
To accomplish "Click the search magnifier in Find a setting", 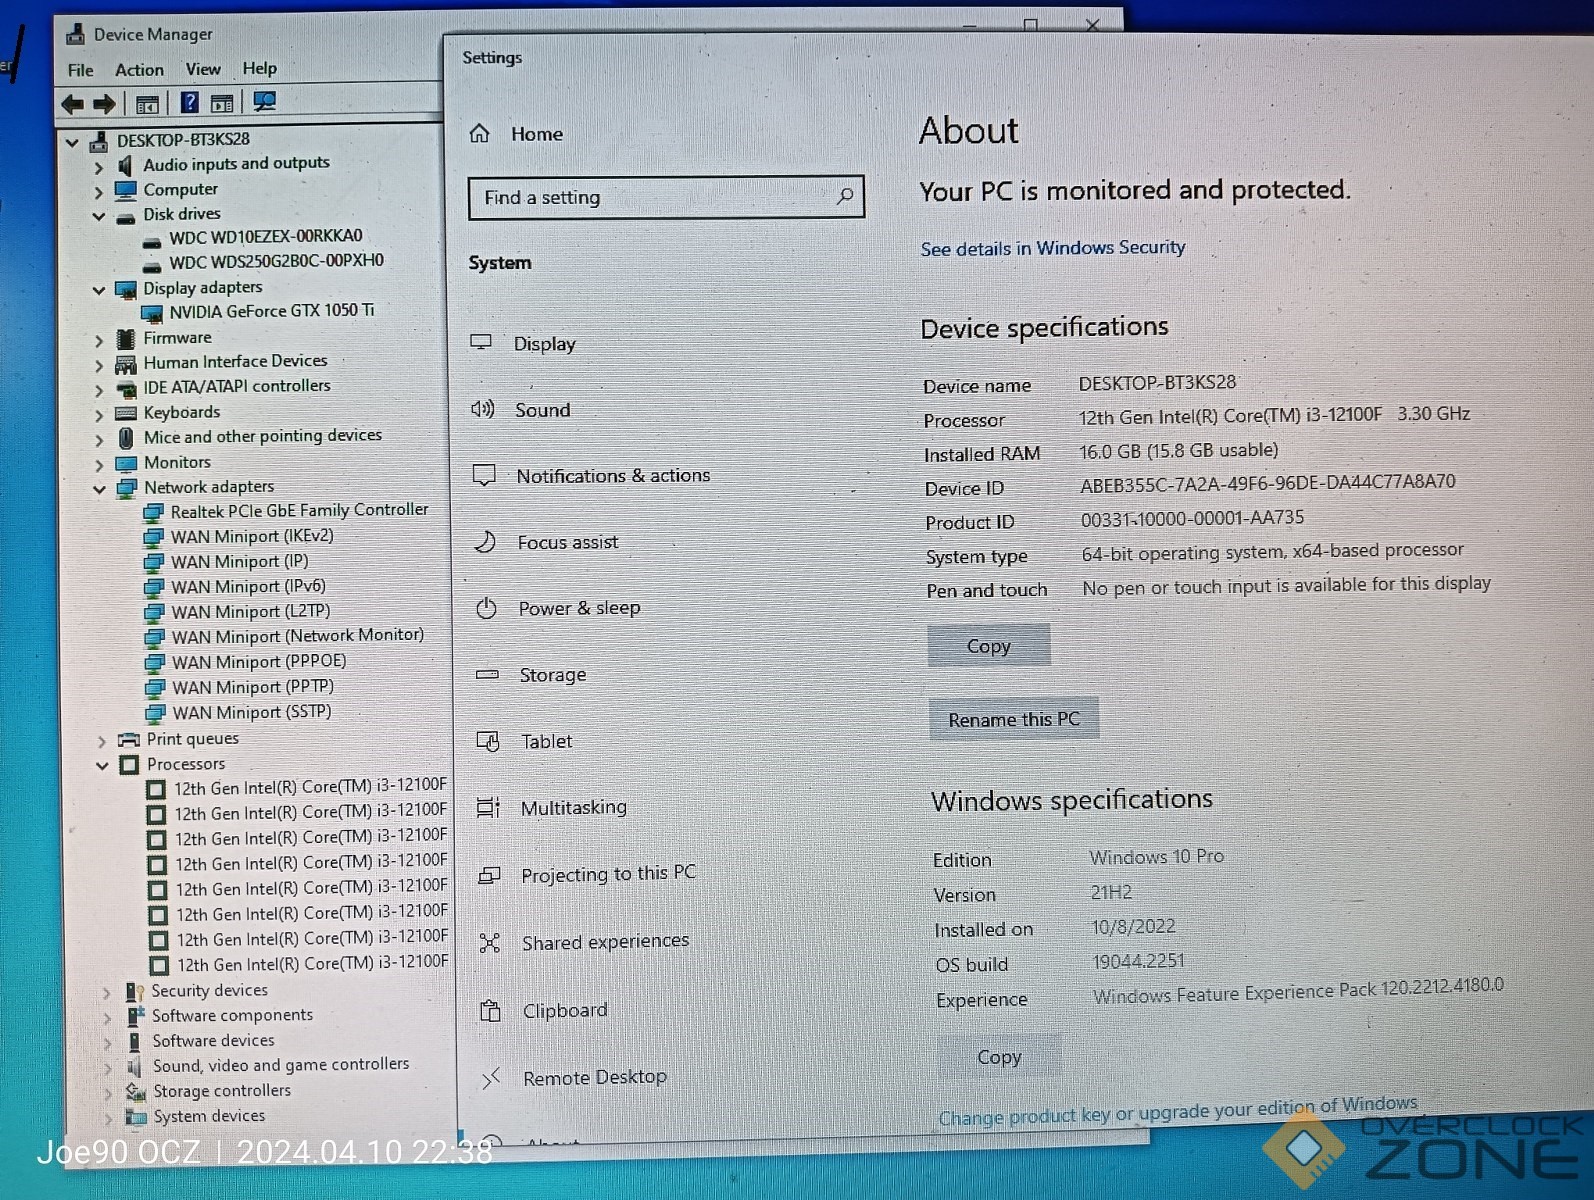I will click(x=845, y=196).
